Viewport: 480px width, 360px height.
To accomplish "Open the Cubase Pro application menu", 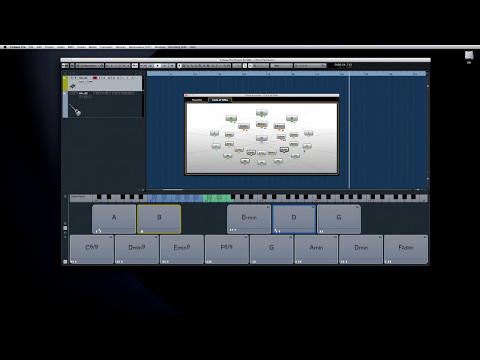I will coord(18,47).
